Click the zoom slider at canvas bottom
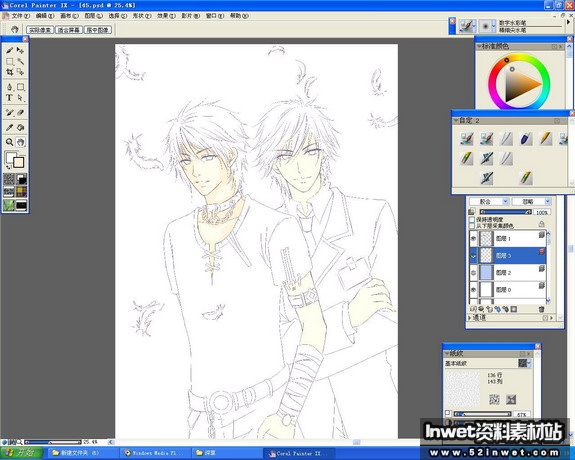575x460 pixels. click(x=52, y=442)
